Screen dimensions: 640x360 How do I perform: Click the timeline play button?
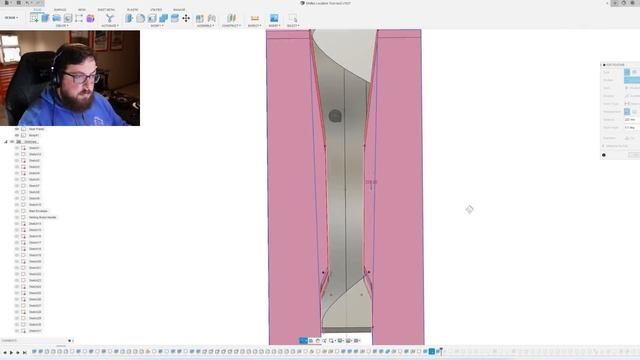11,352
